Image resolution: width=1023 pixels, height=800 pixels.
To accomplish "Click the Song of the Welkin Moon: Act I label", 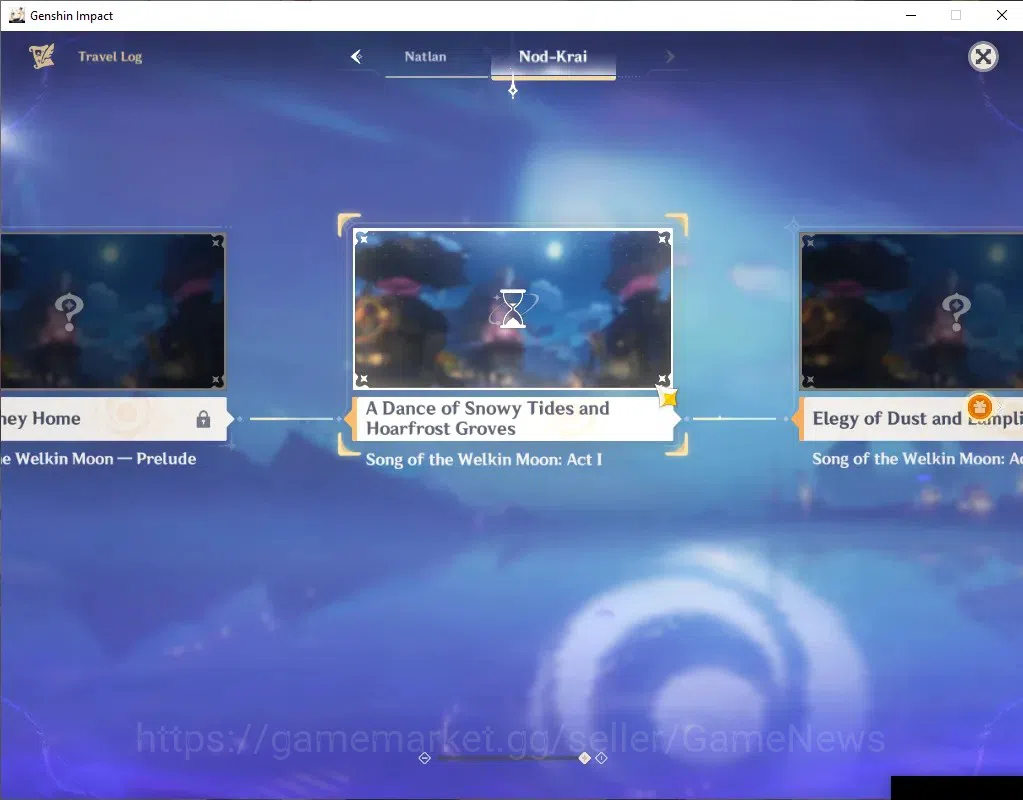I will (x=483, y=459).
